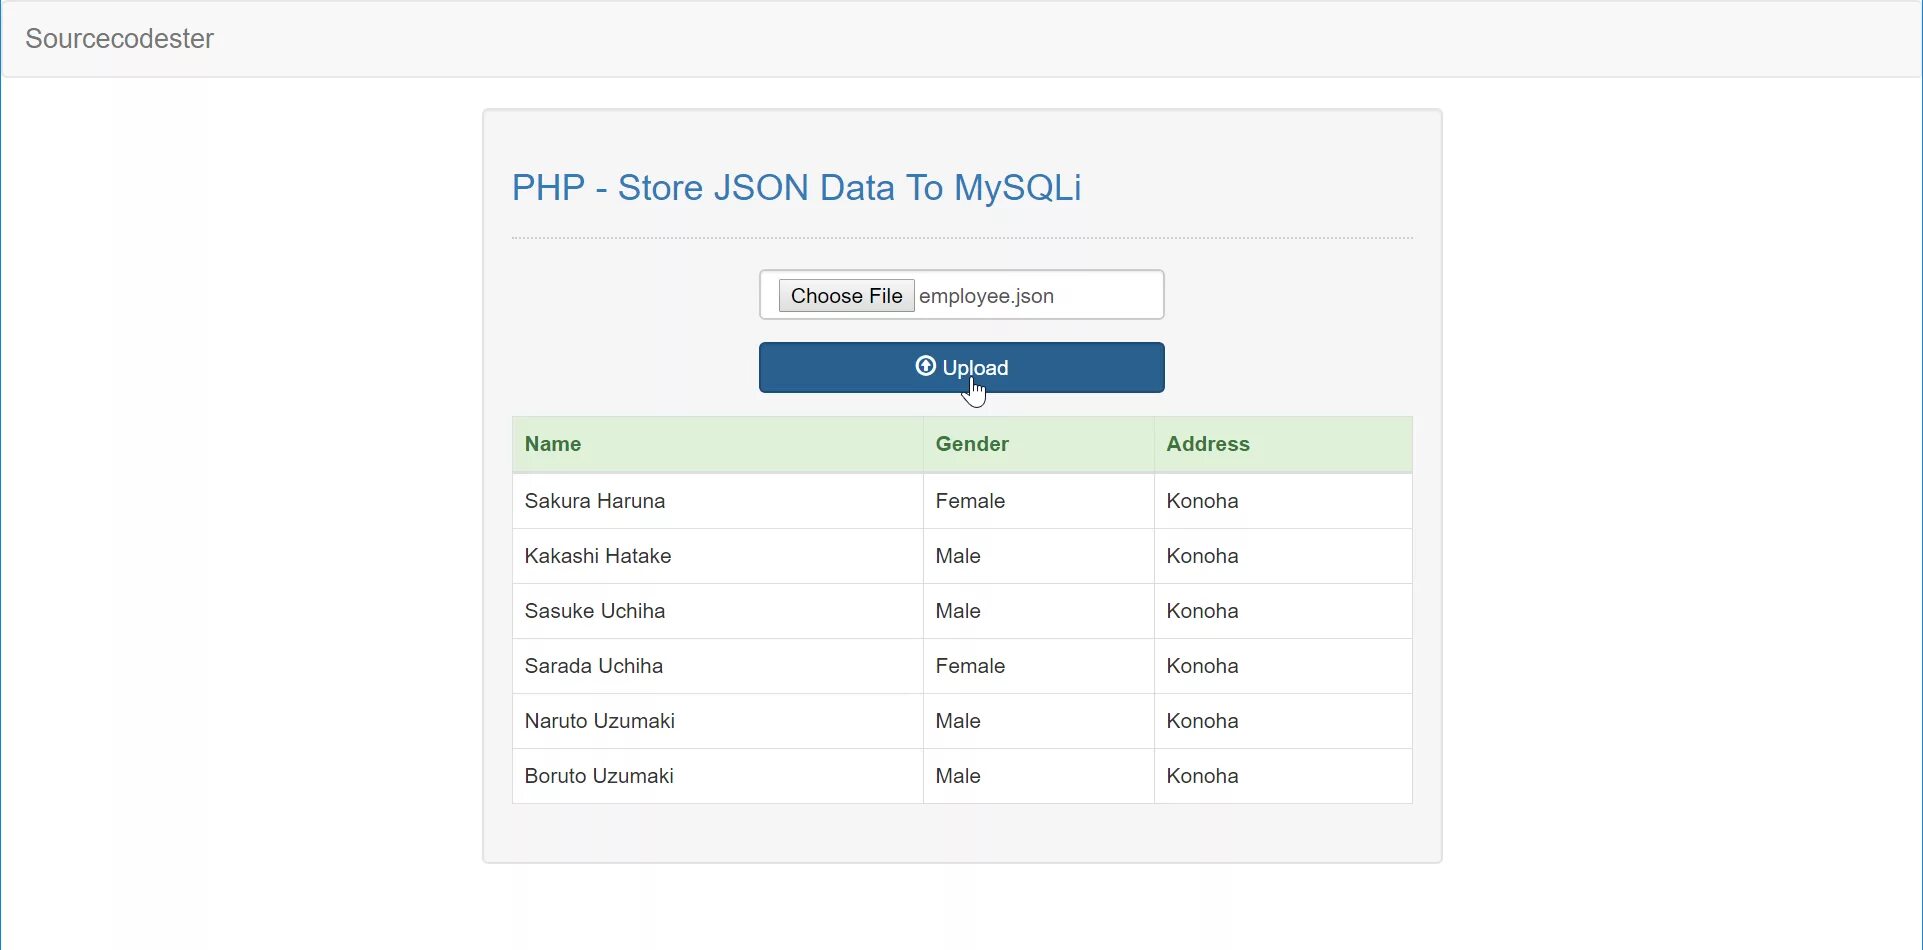Click the Name column header
This screenshot has width=1923, height=950.
(x=553, y=444)
